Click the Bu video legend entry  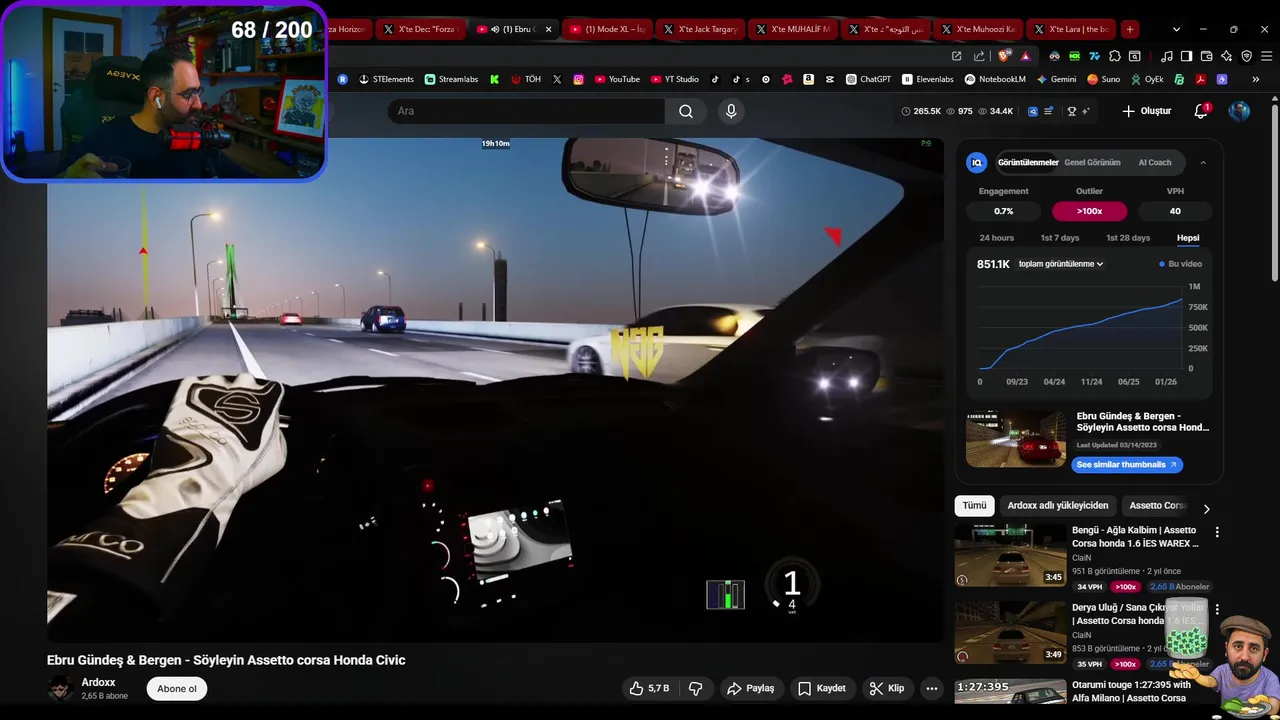point(1181,264)
